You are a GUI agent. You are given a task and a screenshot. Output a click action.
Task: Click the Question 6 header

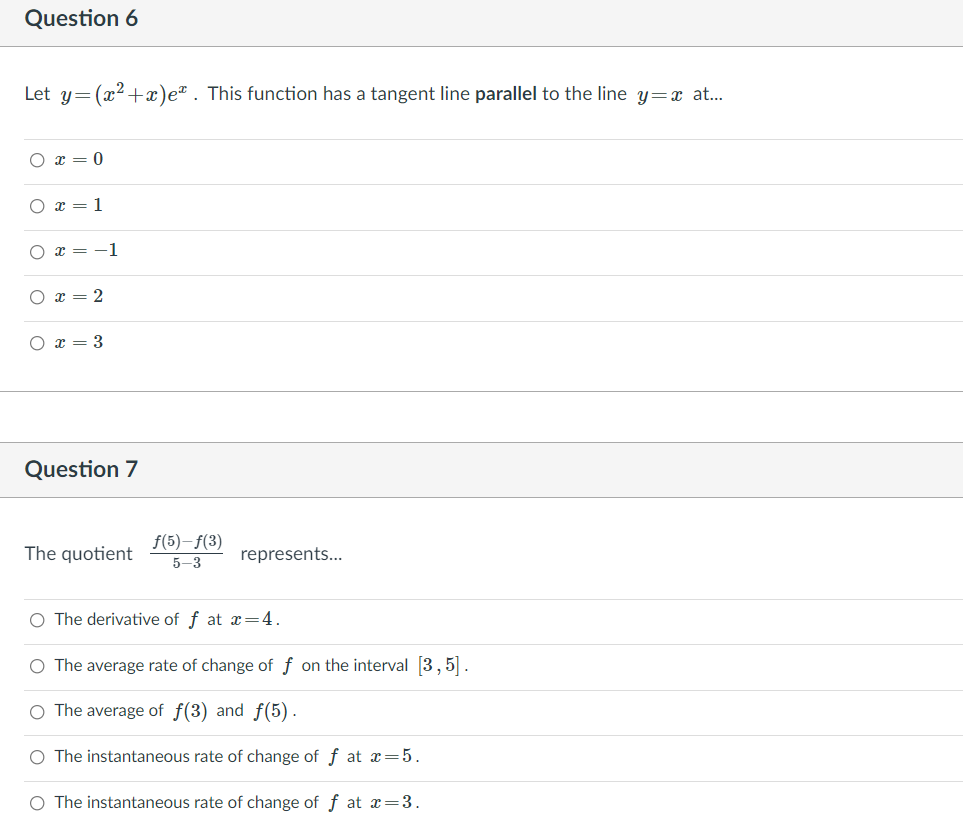82,18
